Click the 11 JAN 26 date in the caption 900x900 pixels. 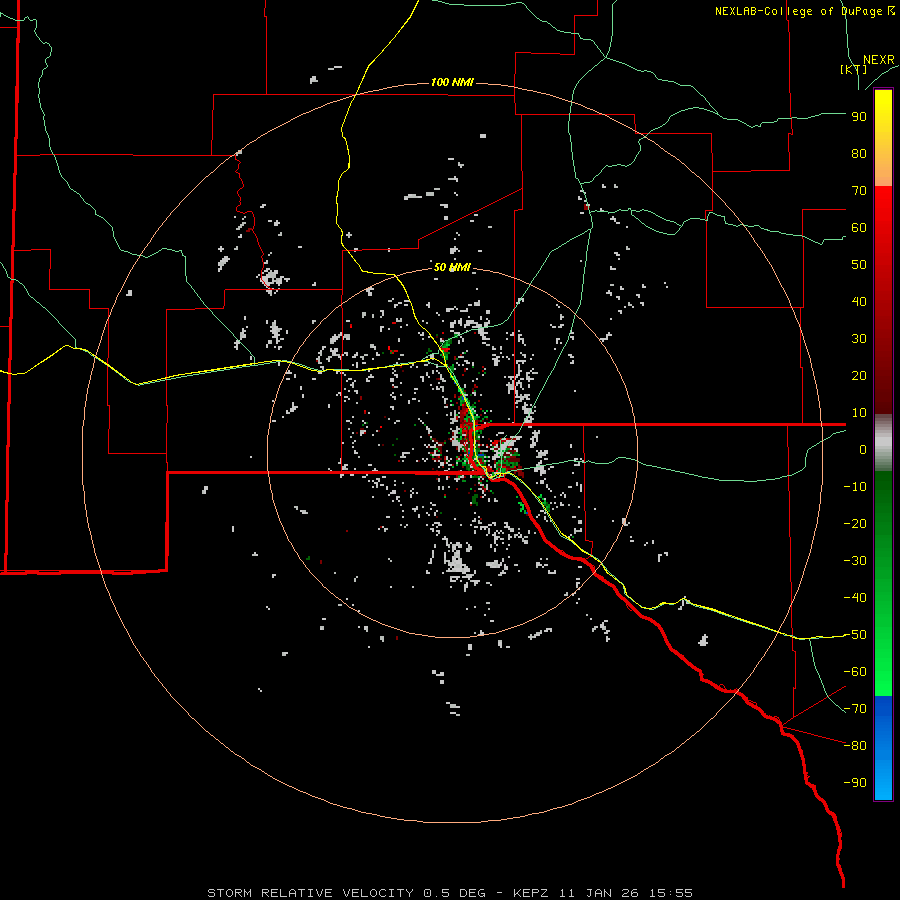point(599,893)
